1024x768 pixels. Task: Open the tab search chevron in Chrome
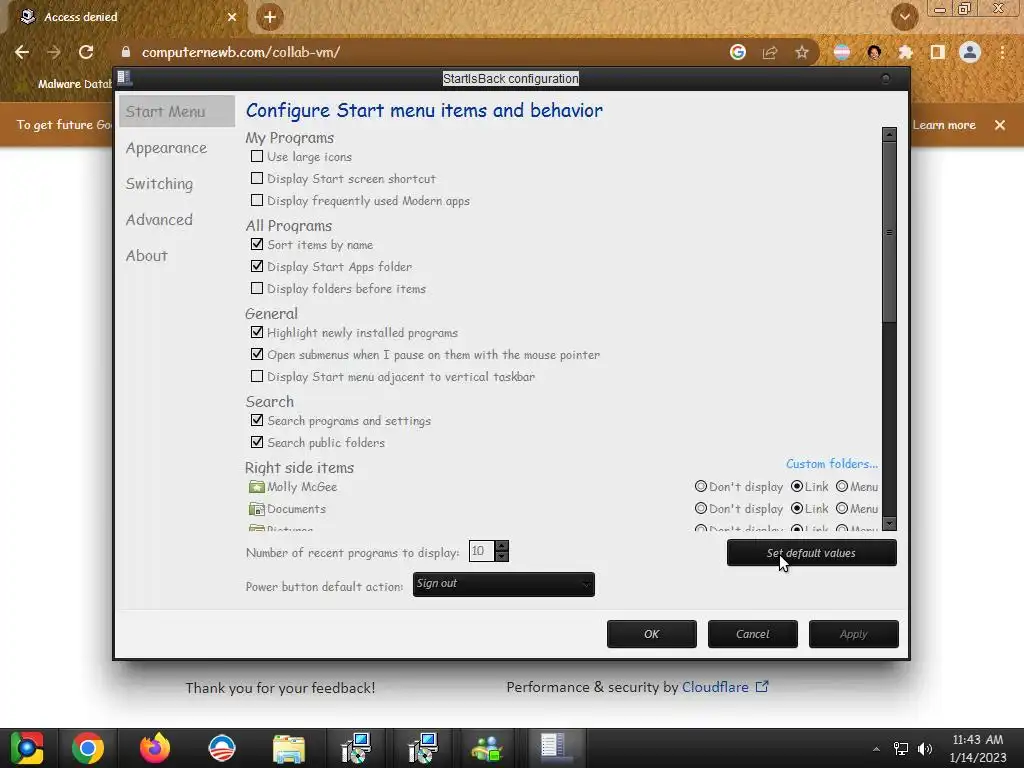905,17
